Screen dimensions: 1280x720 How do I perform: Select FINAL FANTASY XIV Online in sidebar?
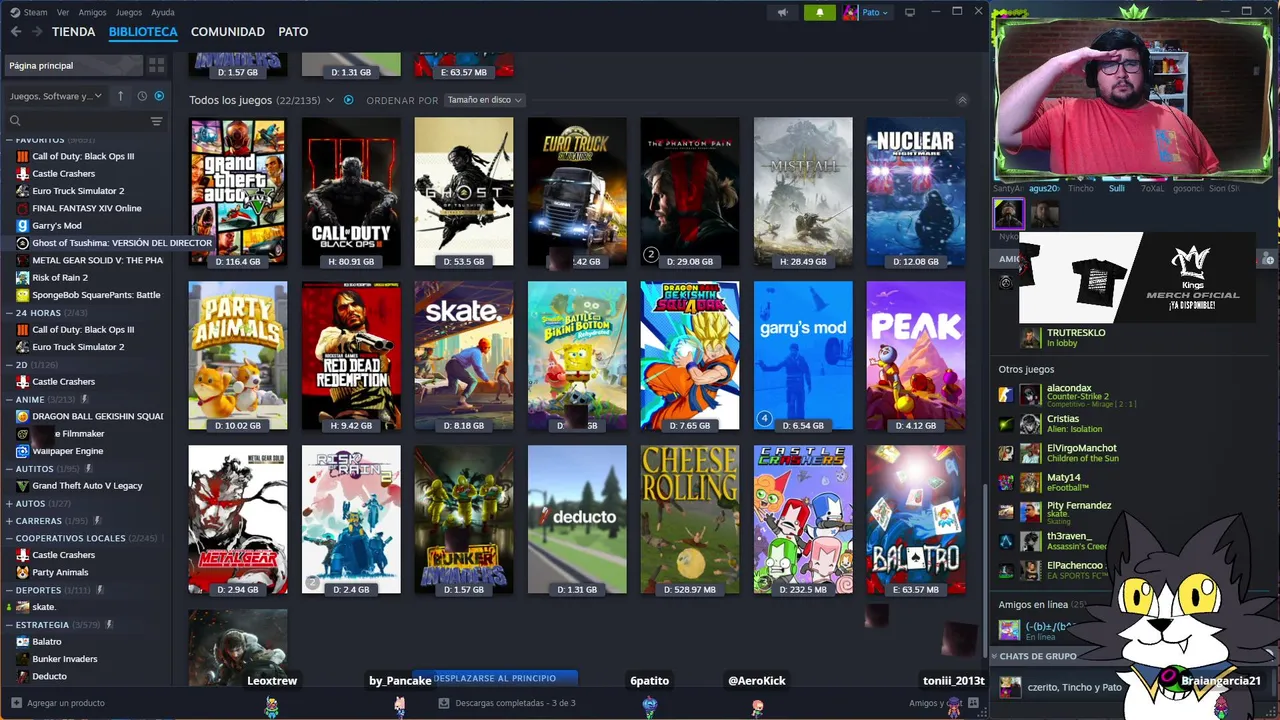coord(87,208)
